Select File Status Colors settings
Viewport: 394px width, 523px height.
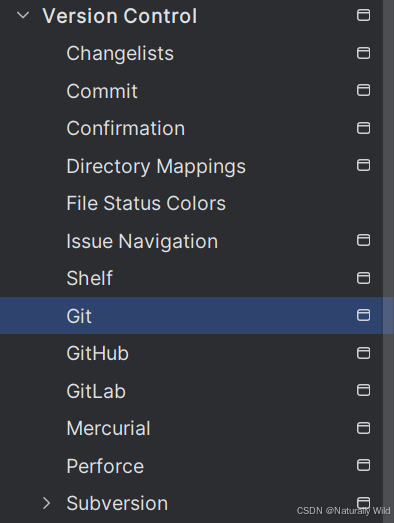coord(146,203)
